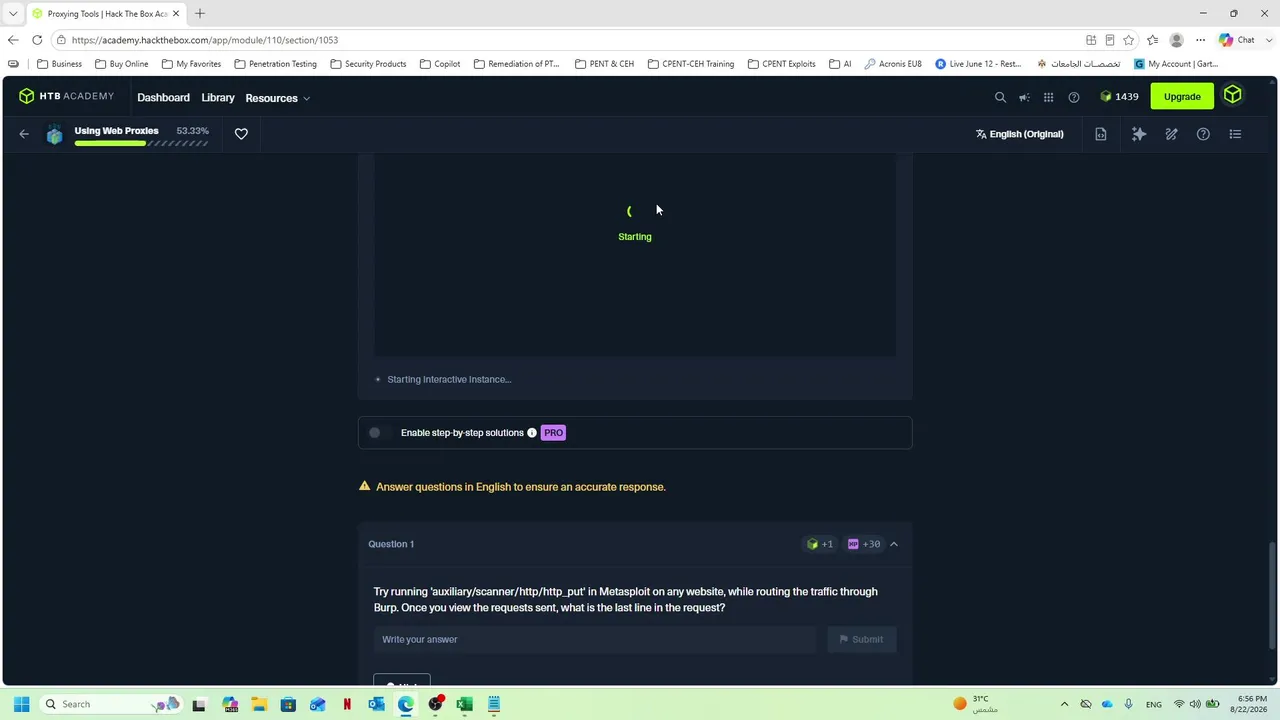Open the weather widget showing 31°C
Viewport: 1280px width, 720px height.
coord(976,704)
